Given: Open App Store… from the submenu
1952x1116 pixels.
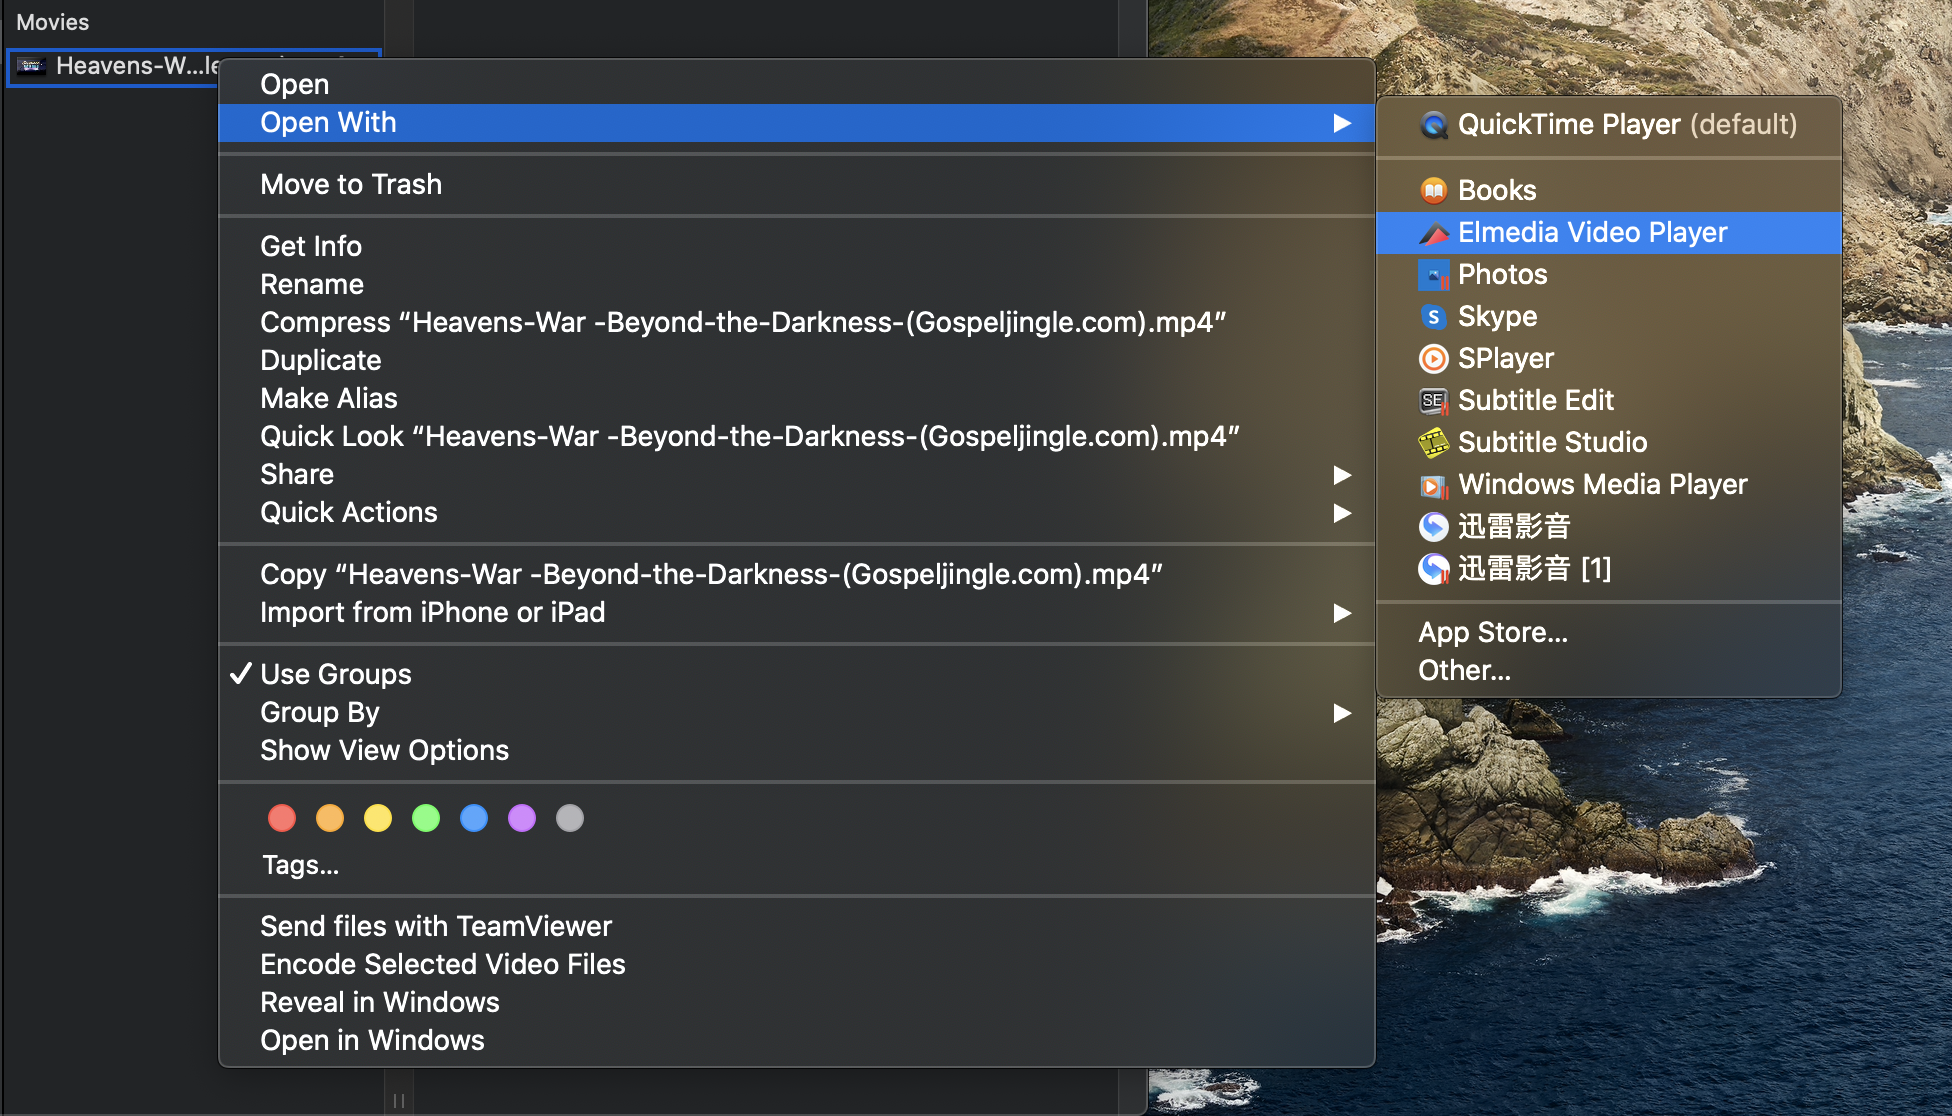Looking at the screenshot, I should 1609,633.
